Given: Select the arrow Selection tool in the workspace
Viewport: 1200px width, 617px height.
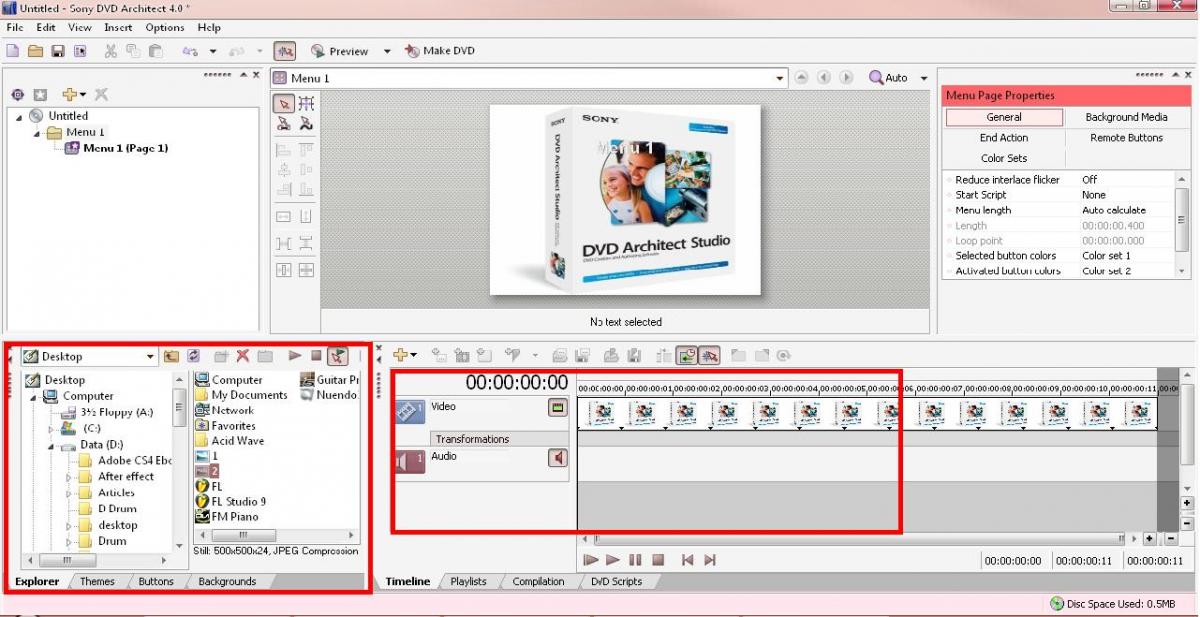Looking at the screenshot, I should coord(284,103).
